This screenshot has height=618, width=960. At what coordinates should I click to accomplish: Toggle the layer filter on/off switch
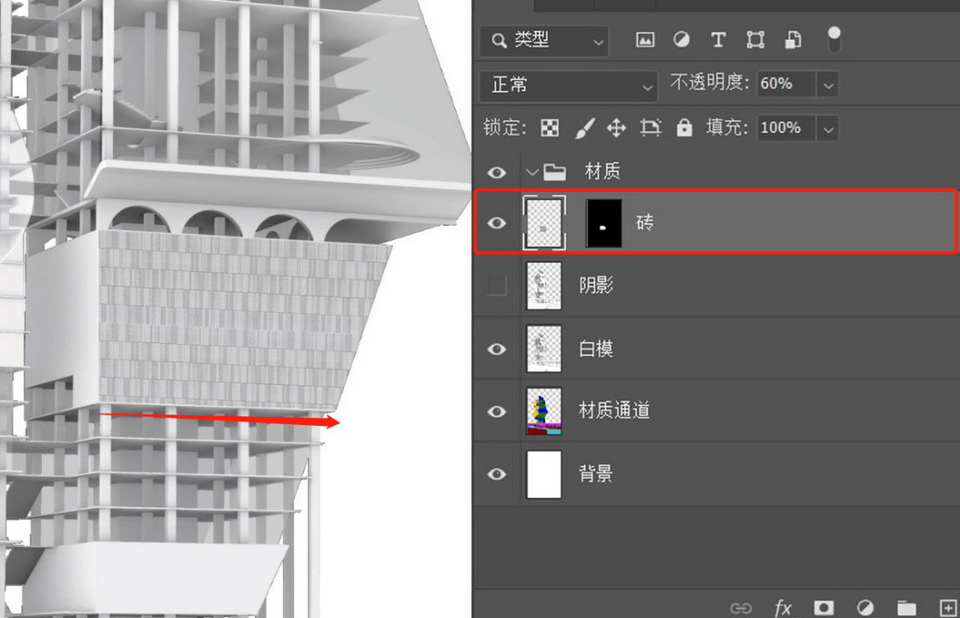(x=834, y=39)
